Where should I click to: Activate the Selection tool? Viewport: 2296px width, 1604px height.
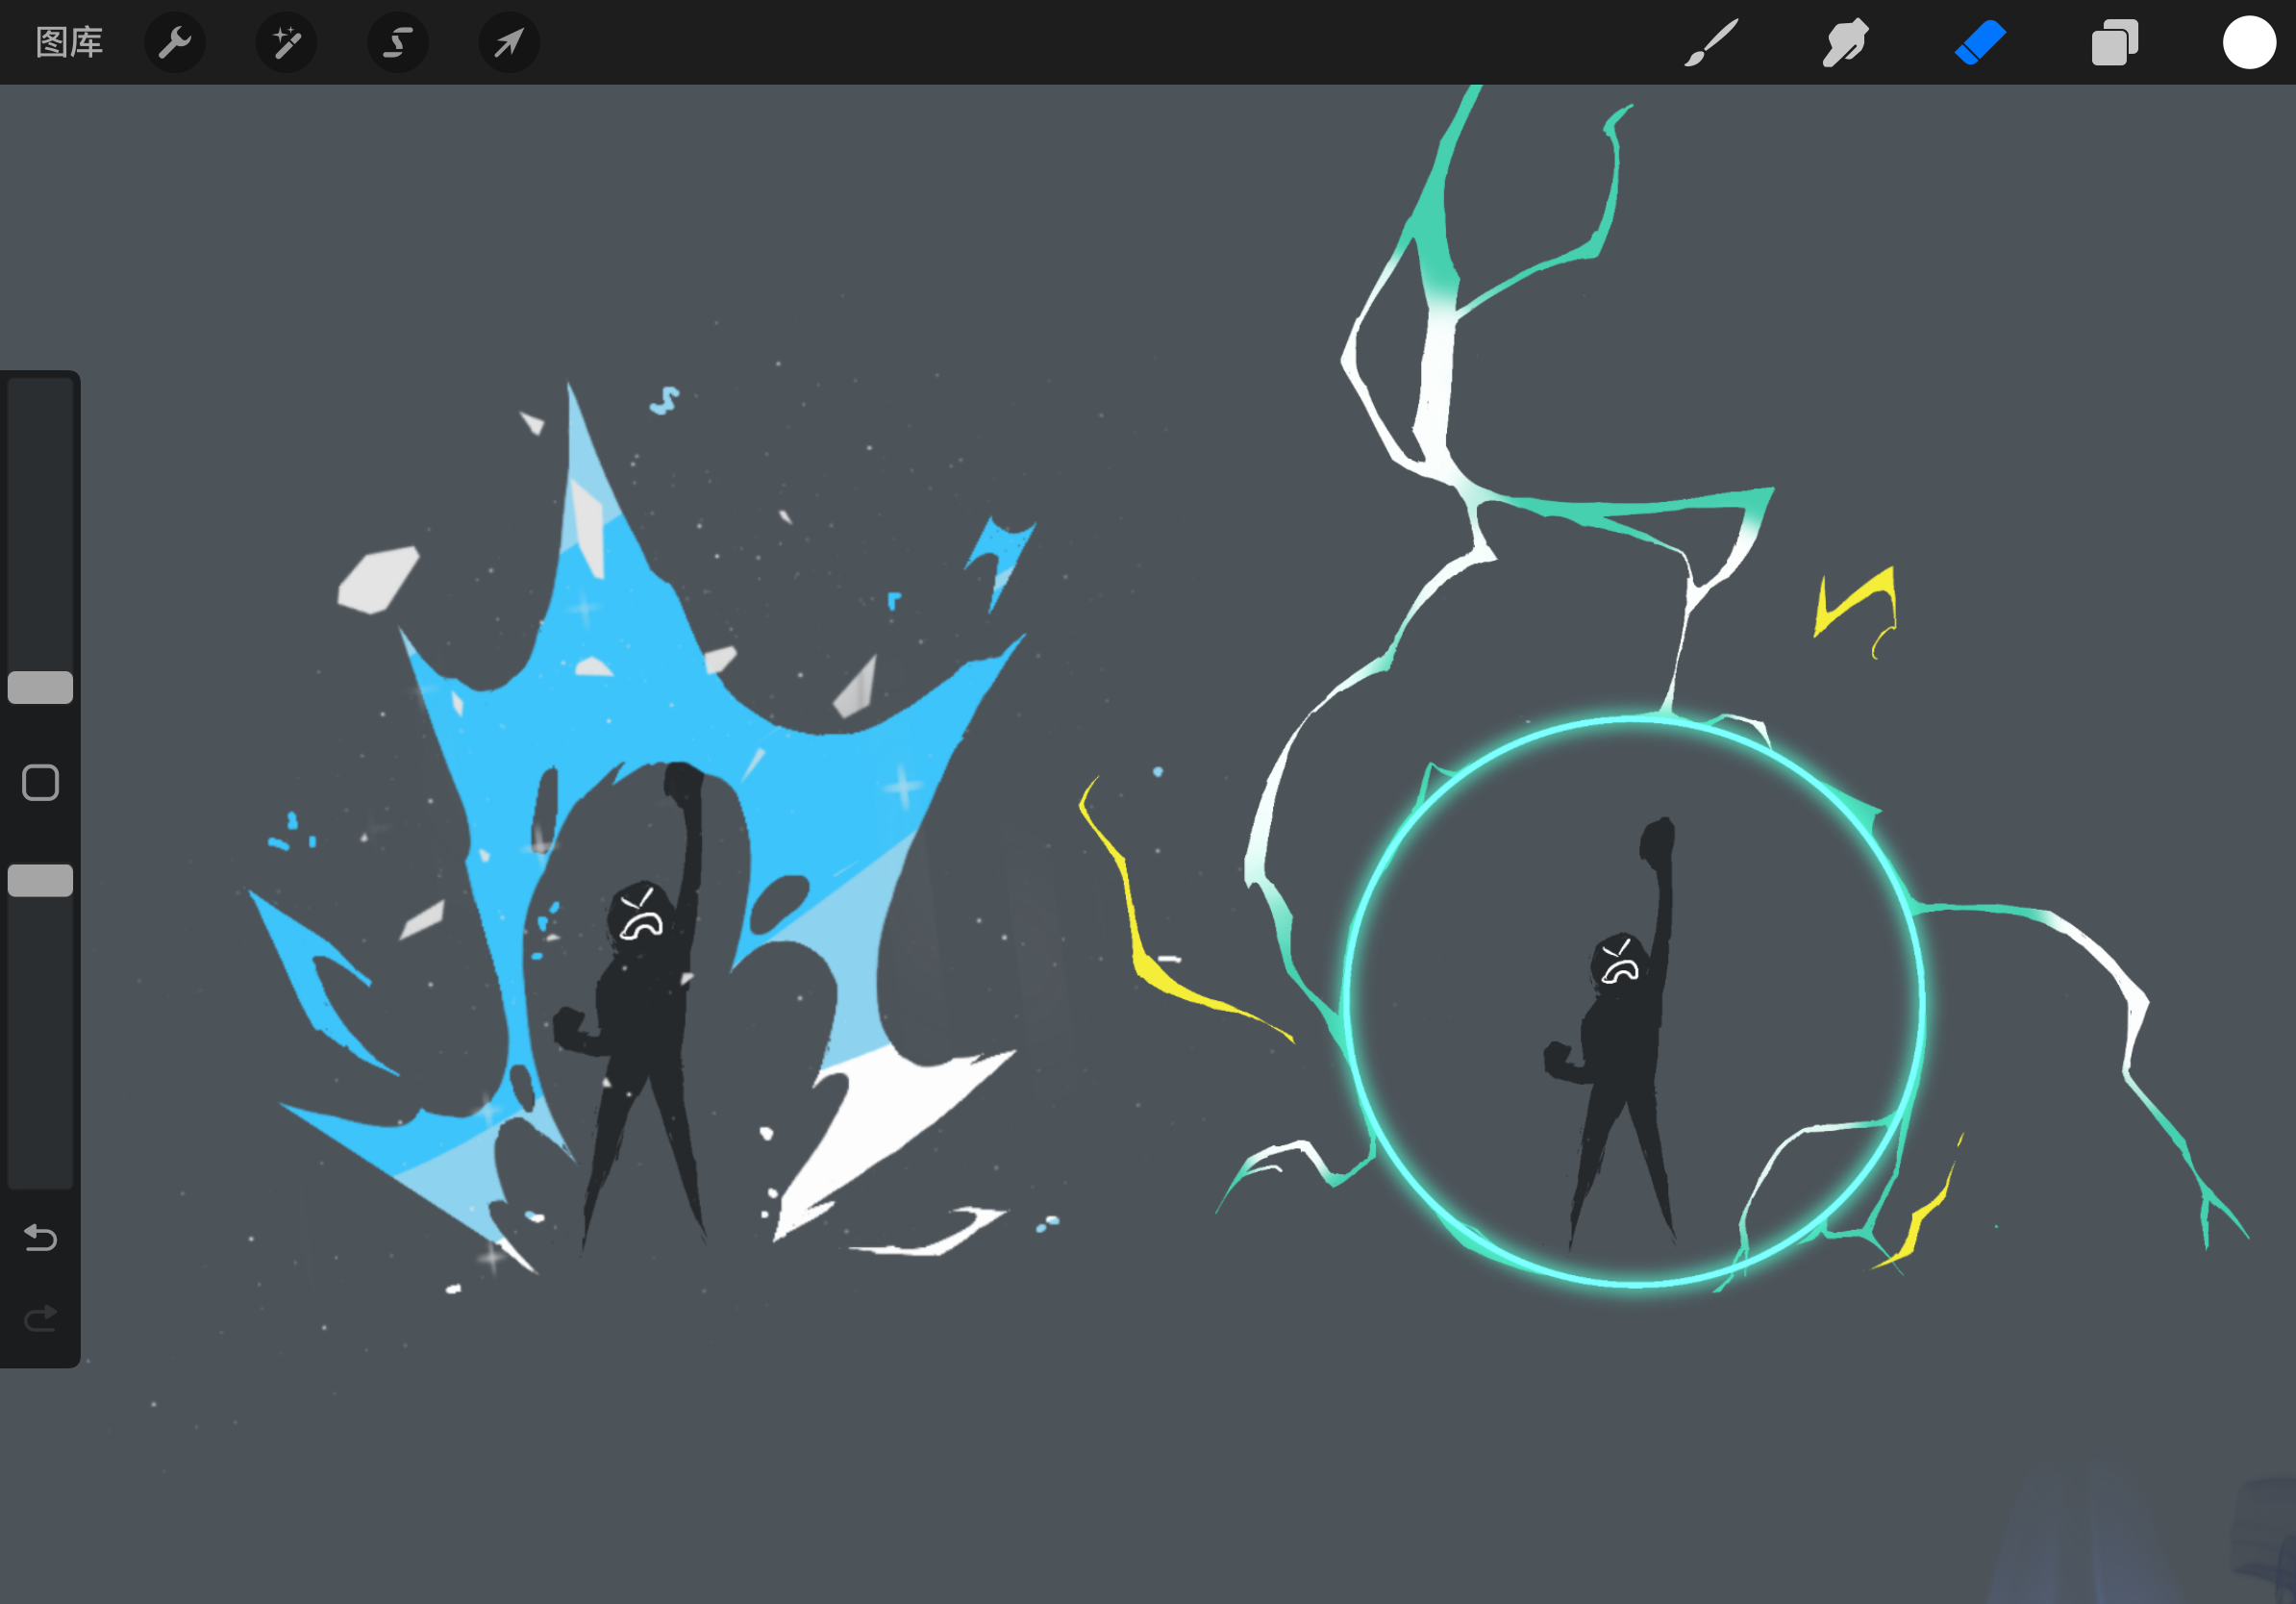coord(398,42)
